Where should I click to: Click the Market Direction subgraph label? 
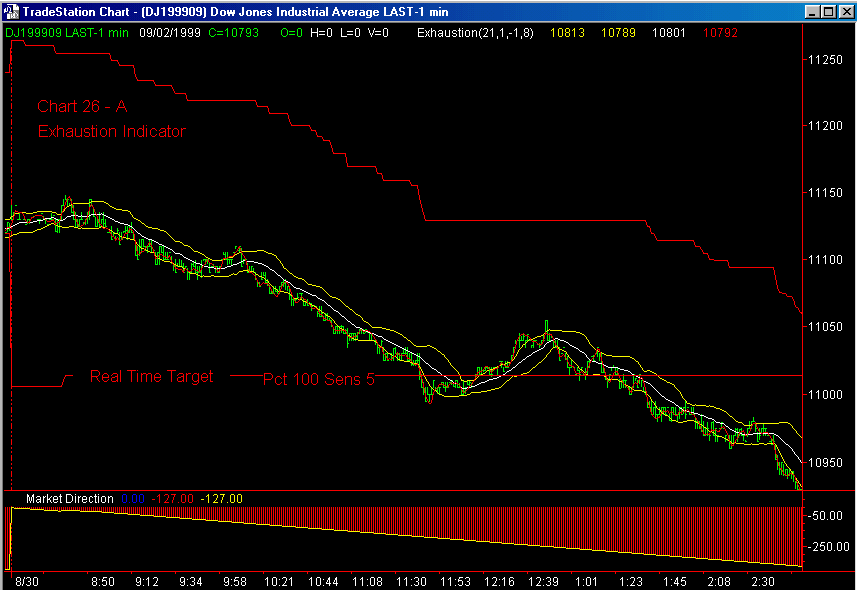tap(69, 499)
